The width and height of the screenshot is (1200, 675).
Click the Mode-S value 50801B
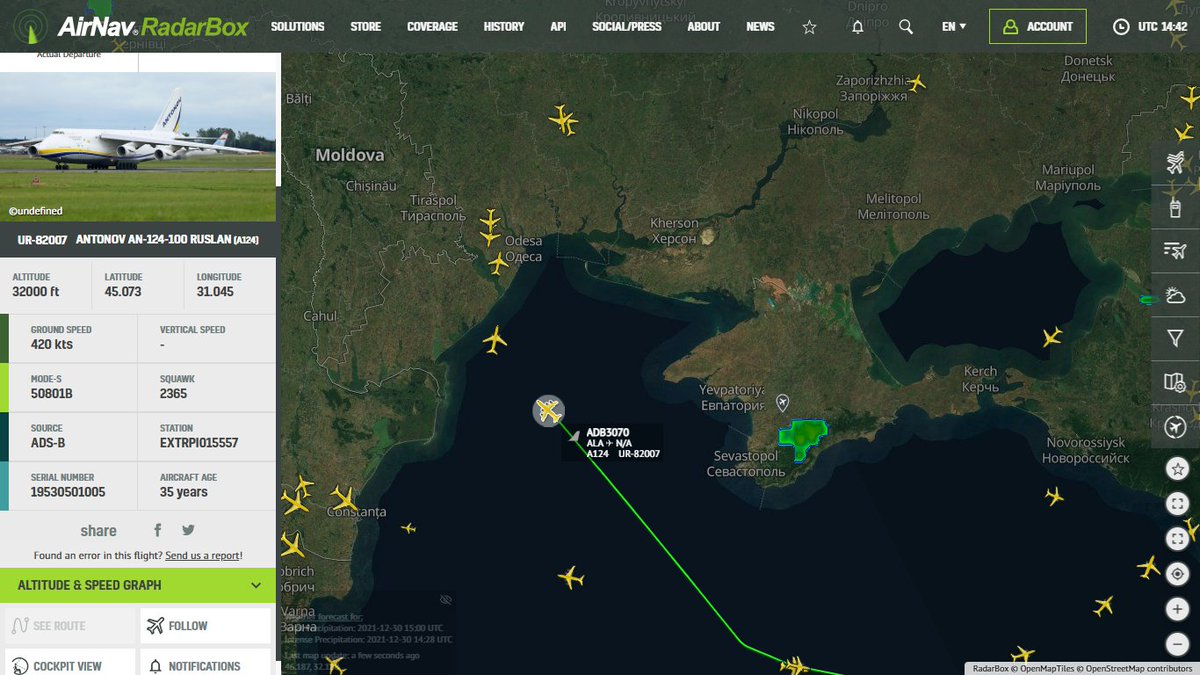pyautogui.click(x=52, y=393)
